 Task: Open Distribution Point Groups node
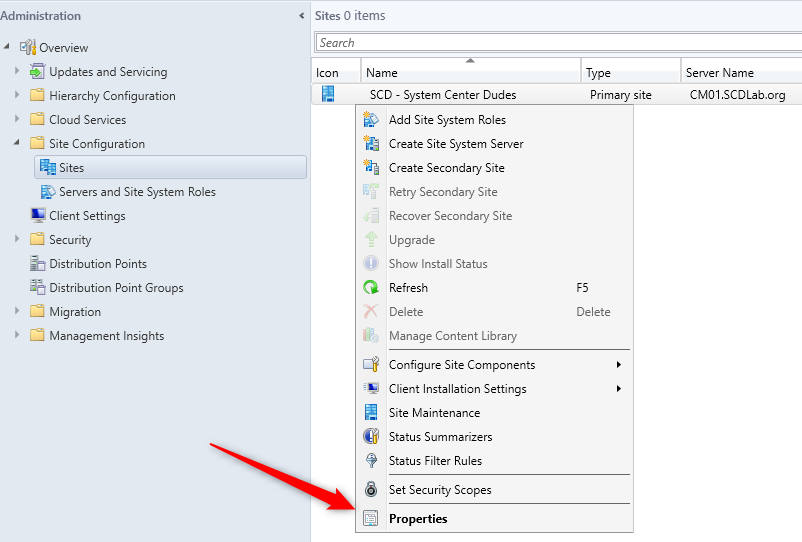pyautogui.click(x=116, y=288)
